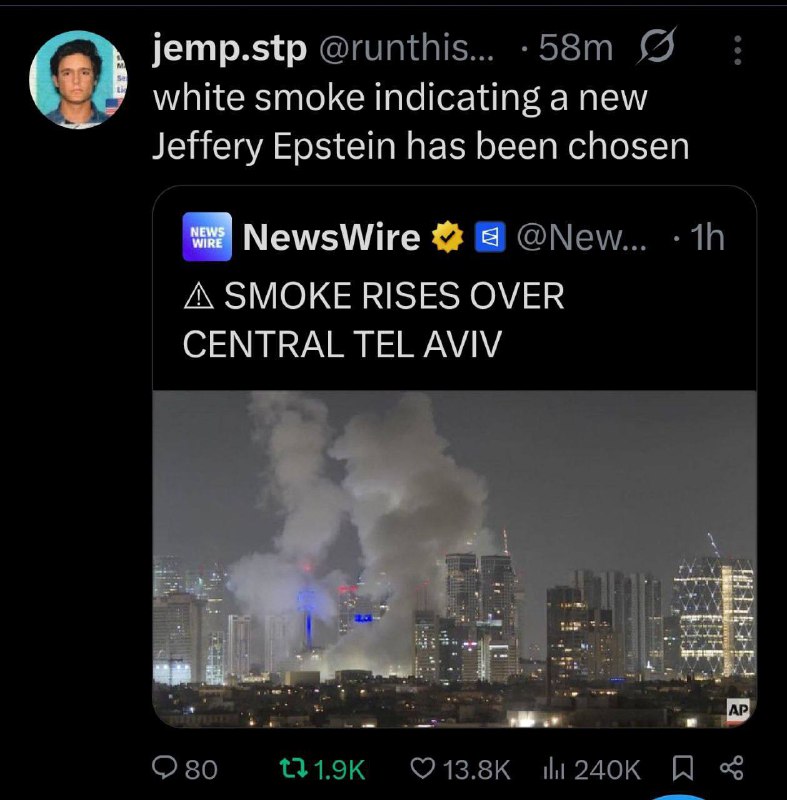The height and width of the screenshot is (800, 787).
Task: Toggle the repost icon
Action: point(293,768)
